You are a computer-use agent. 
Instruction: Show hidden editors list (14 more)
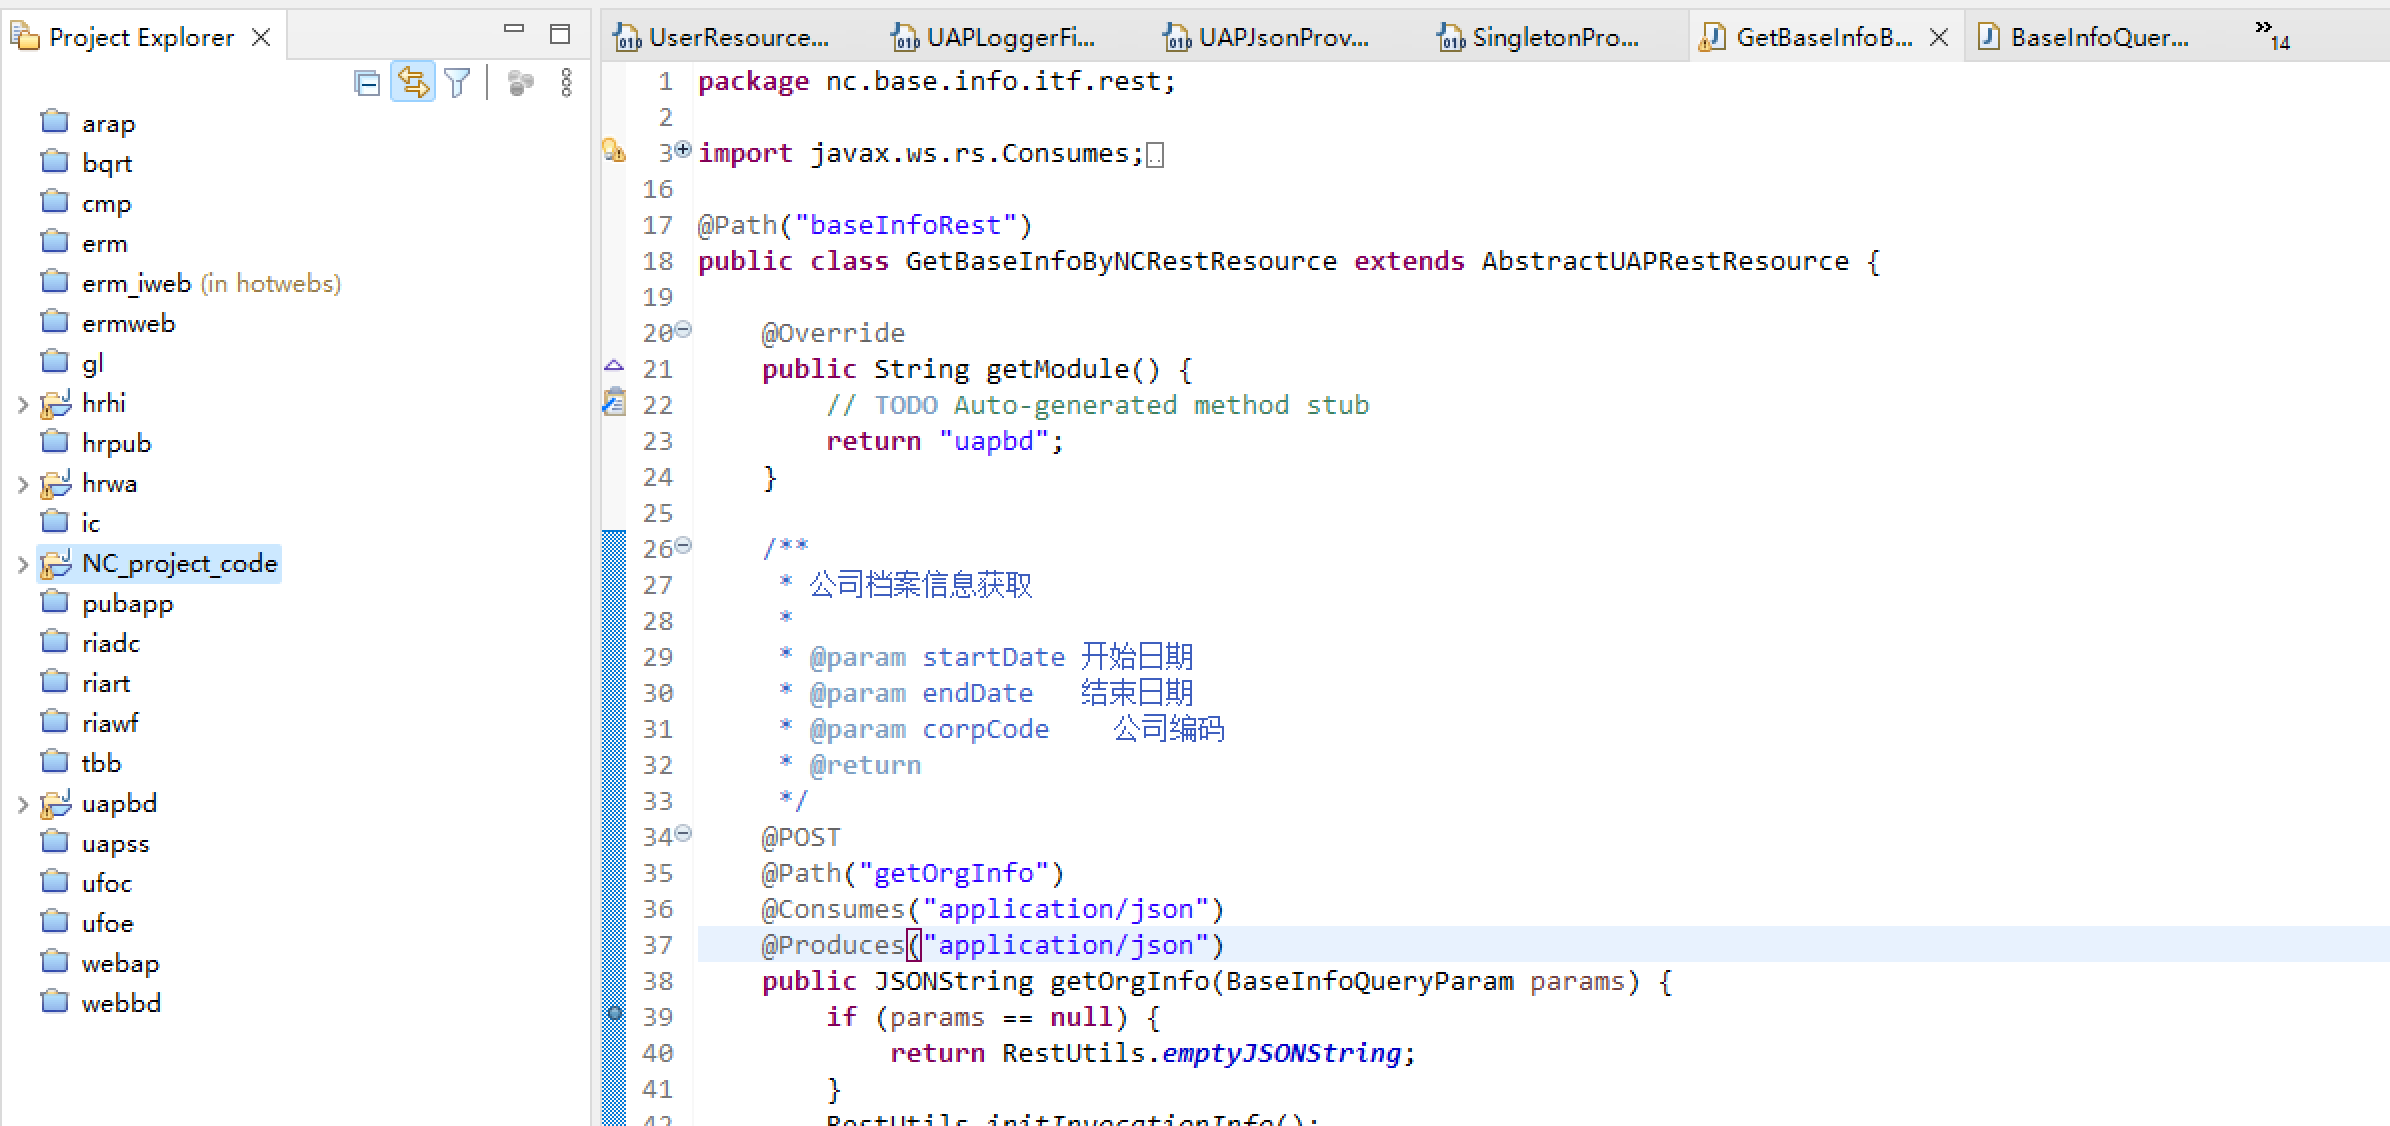tap(2272, 35)
